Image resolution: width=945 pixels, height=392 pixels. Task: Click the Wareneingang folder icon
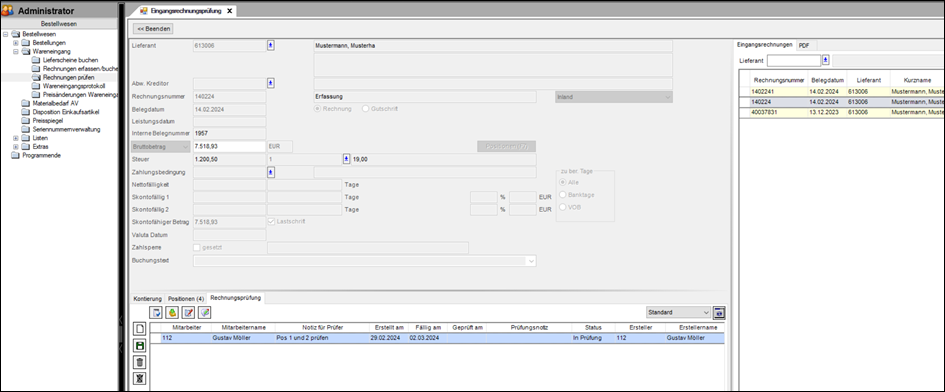[25, 52]
